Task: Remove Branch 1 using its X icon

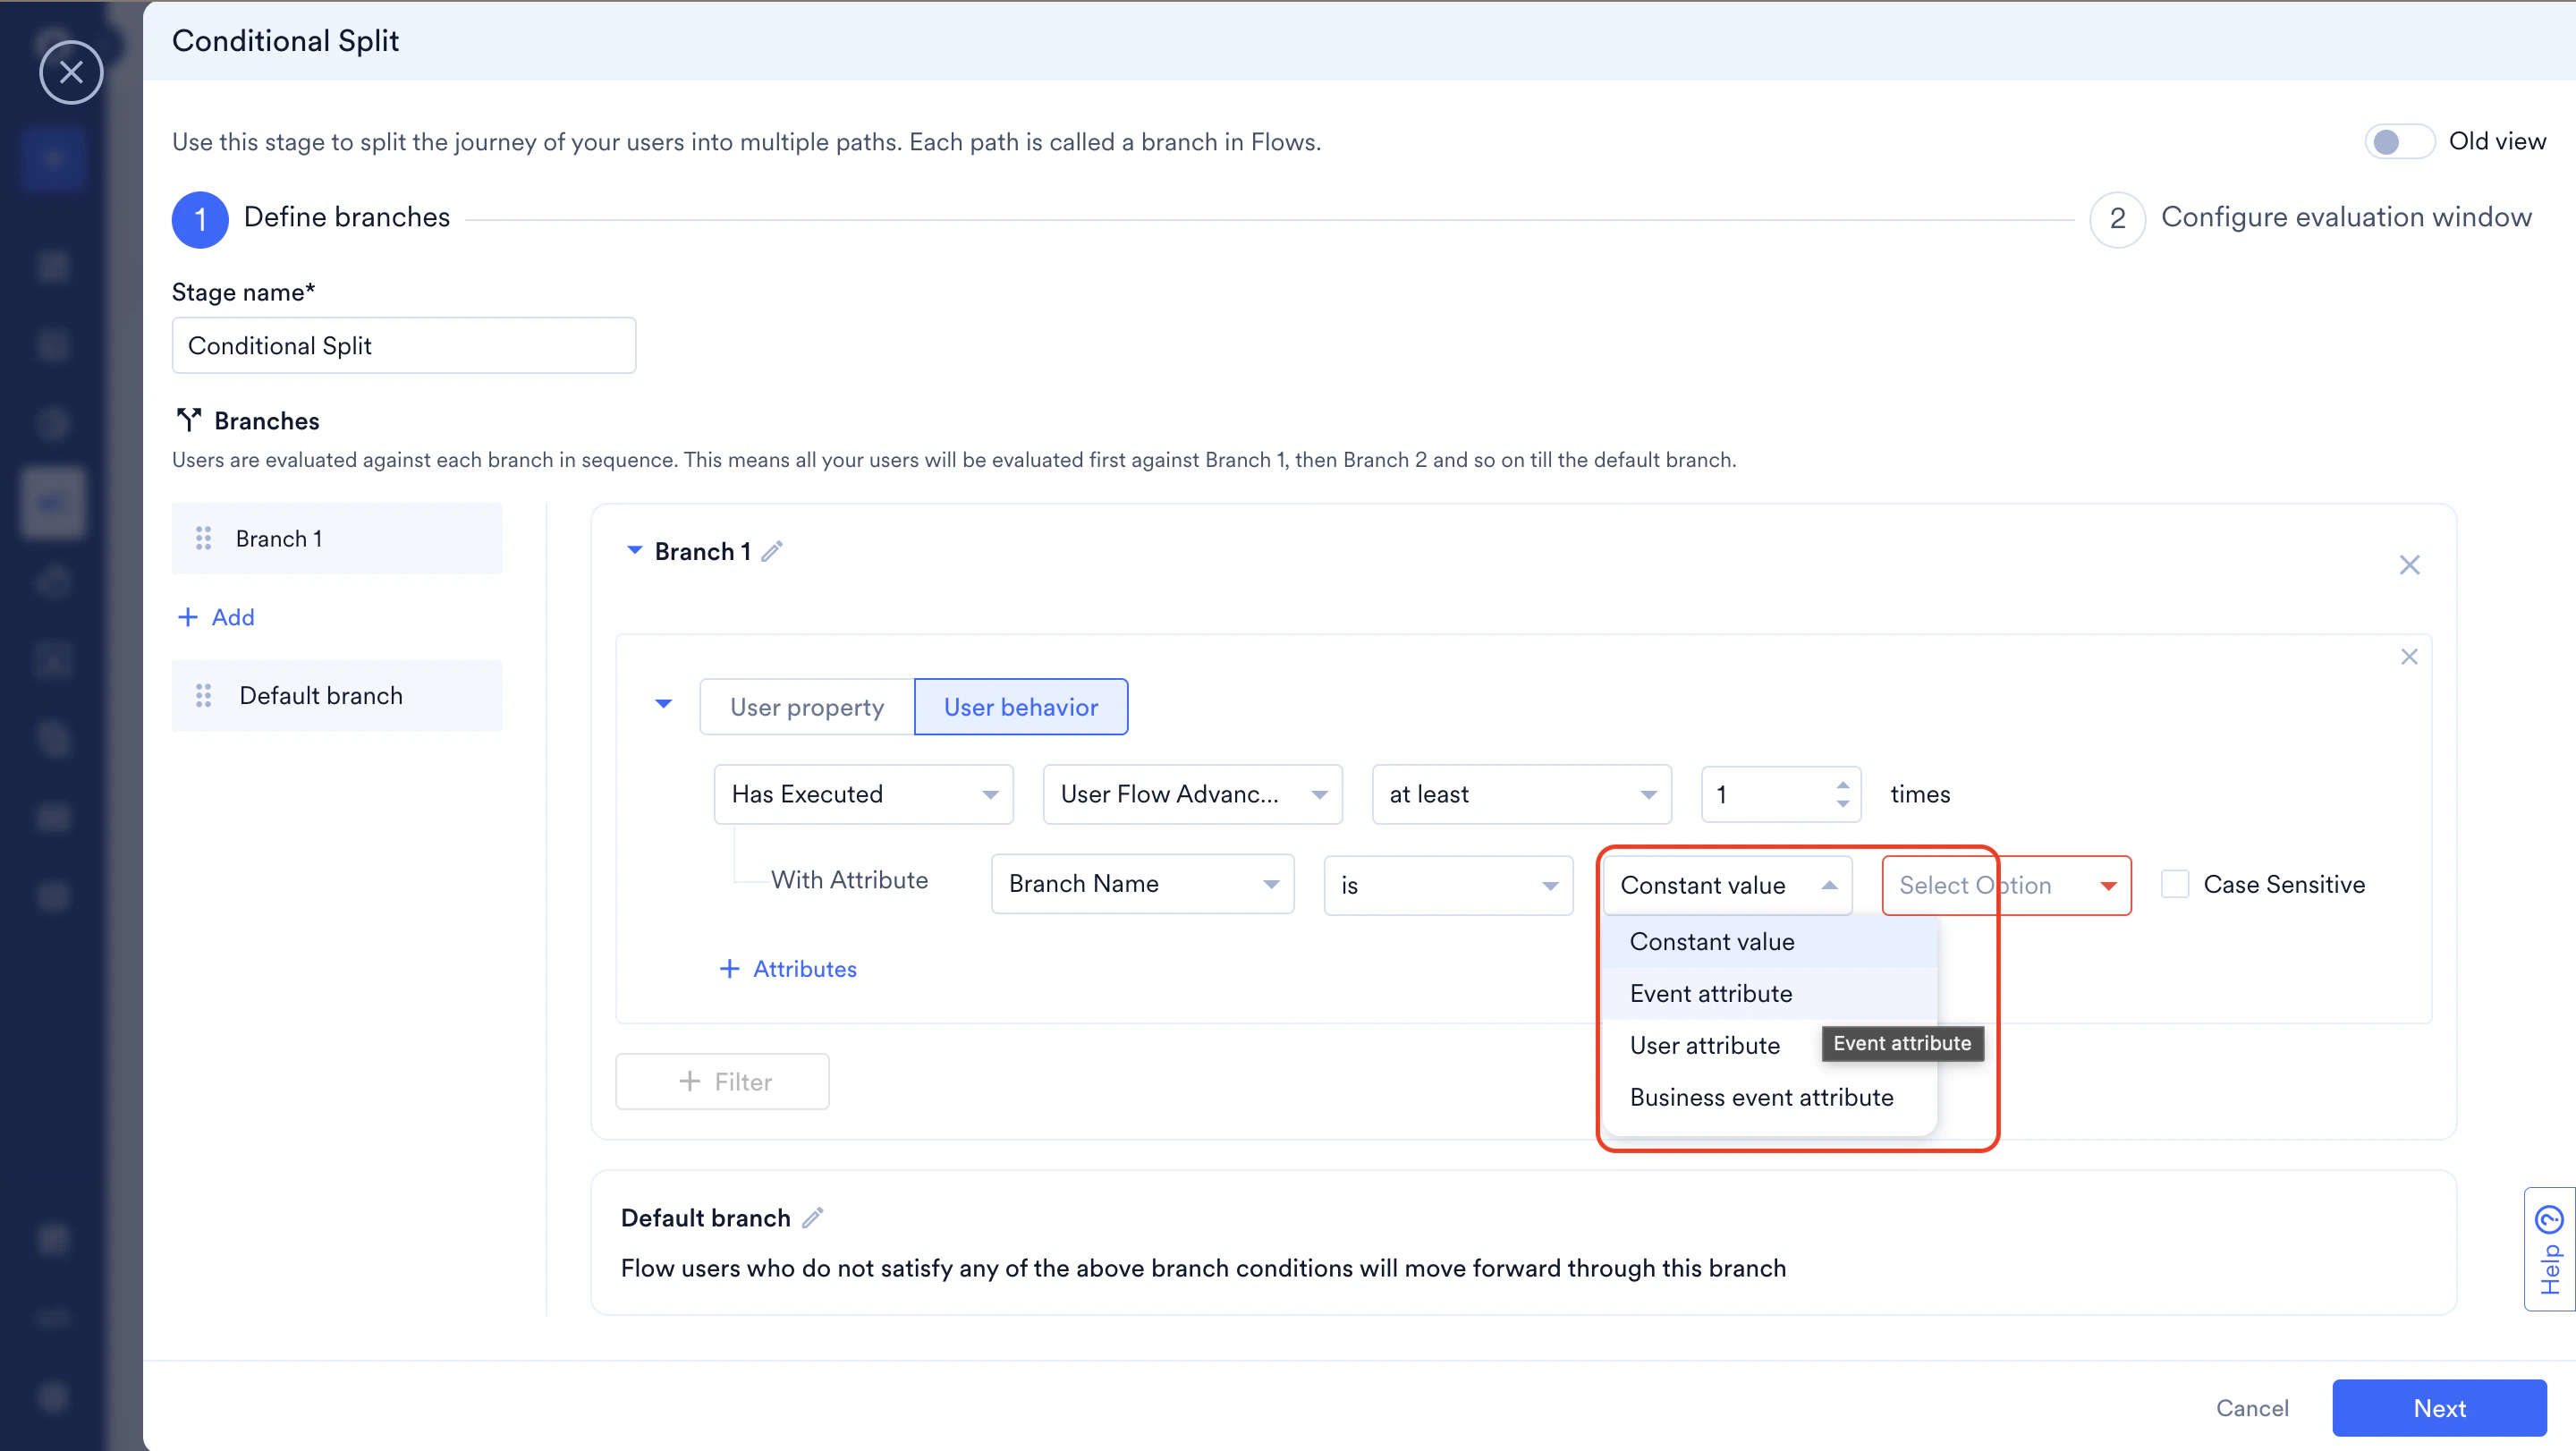Action: (x=2410, y=565)
